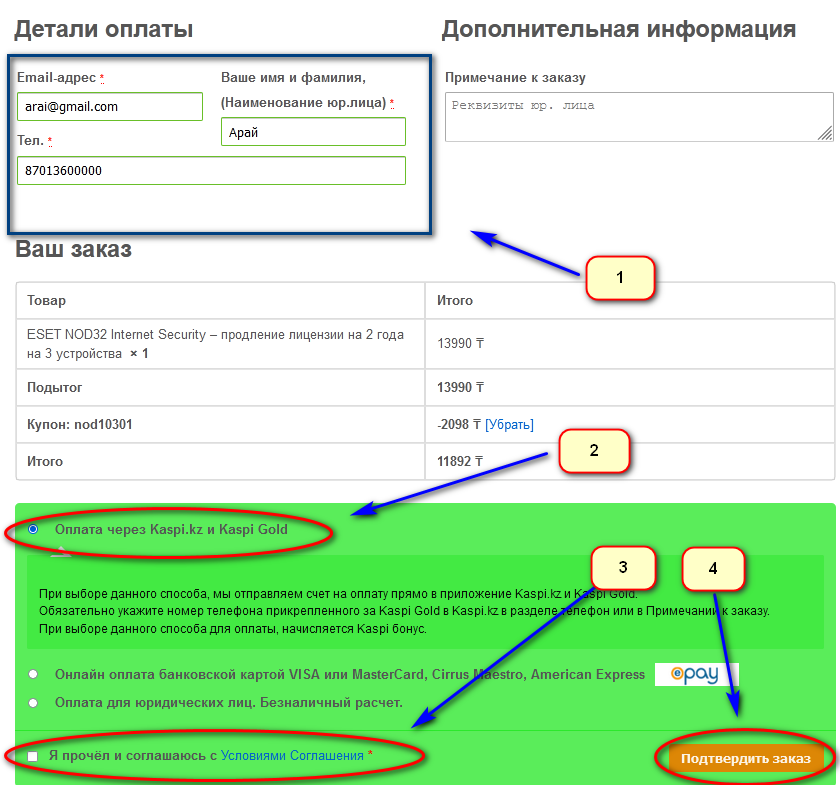The height and width of the screenshot is (785, 840).
Task: Click the Ваш заказ heading
Action: tap(73, 249)
